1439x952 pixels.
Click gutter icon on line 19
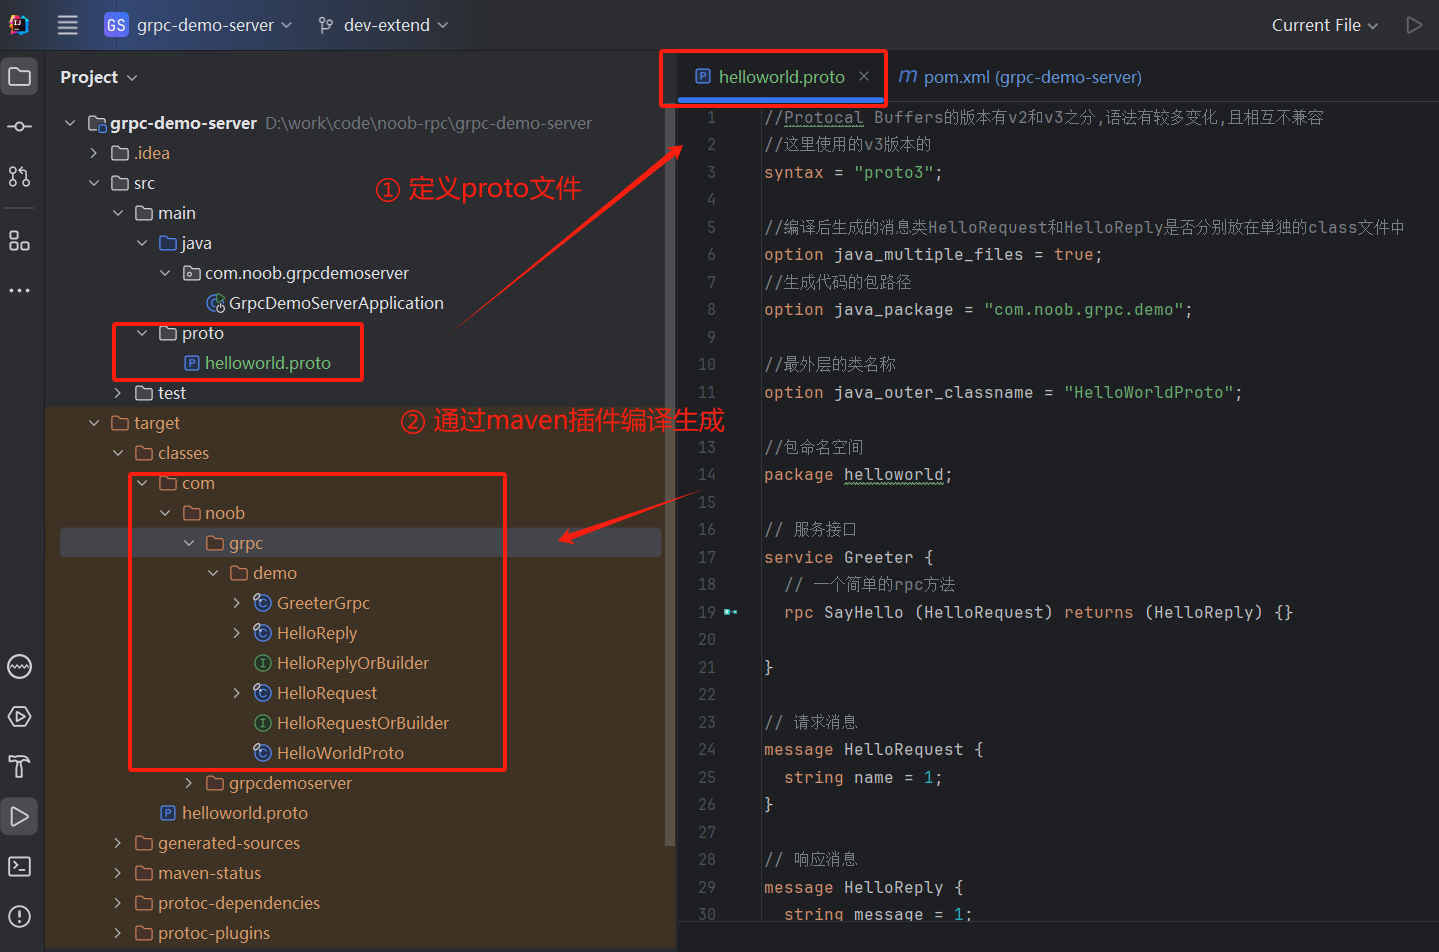tap(731, 612)
